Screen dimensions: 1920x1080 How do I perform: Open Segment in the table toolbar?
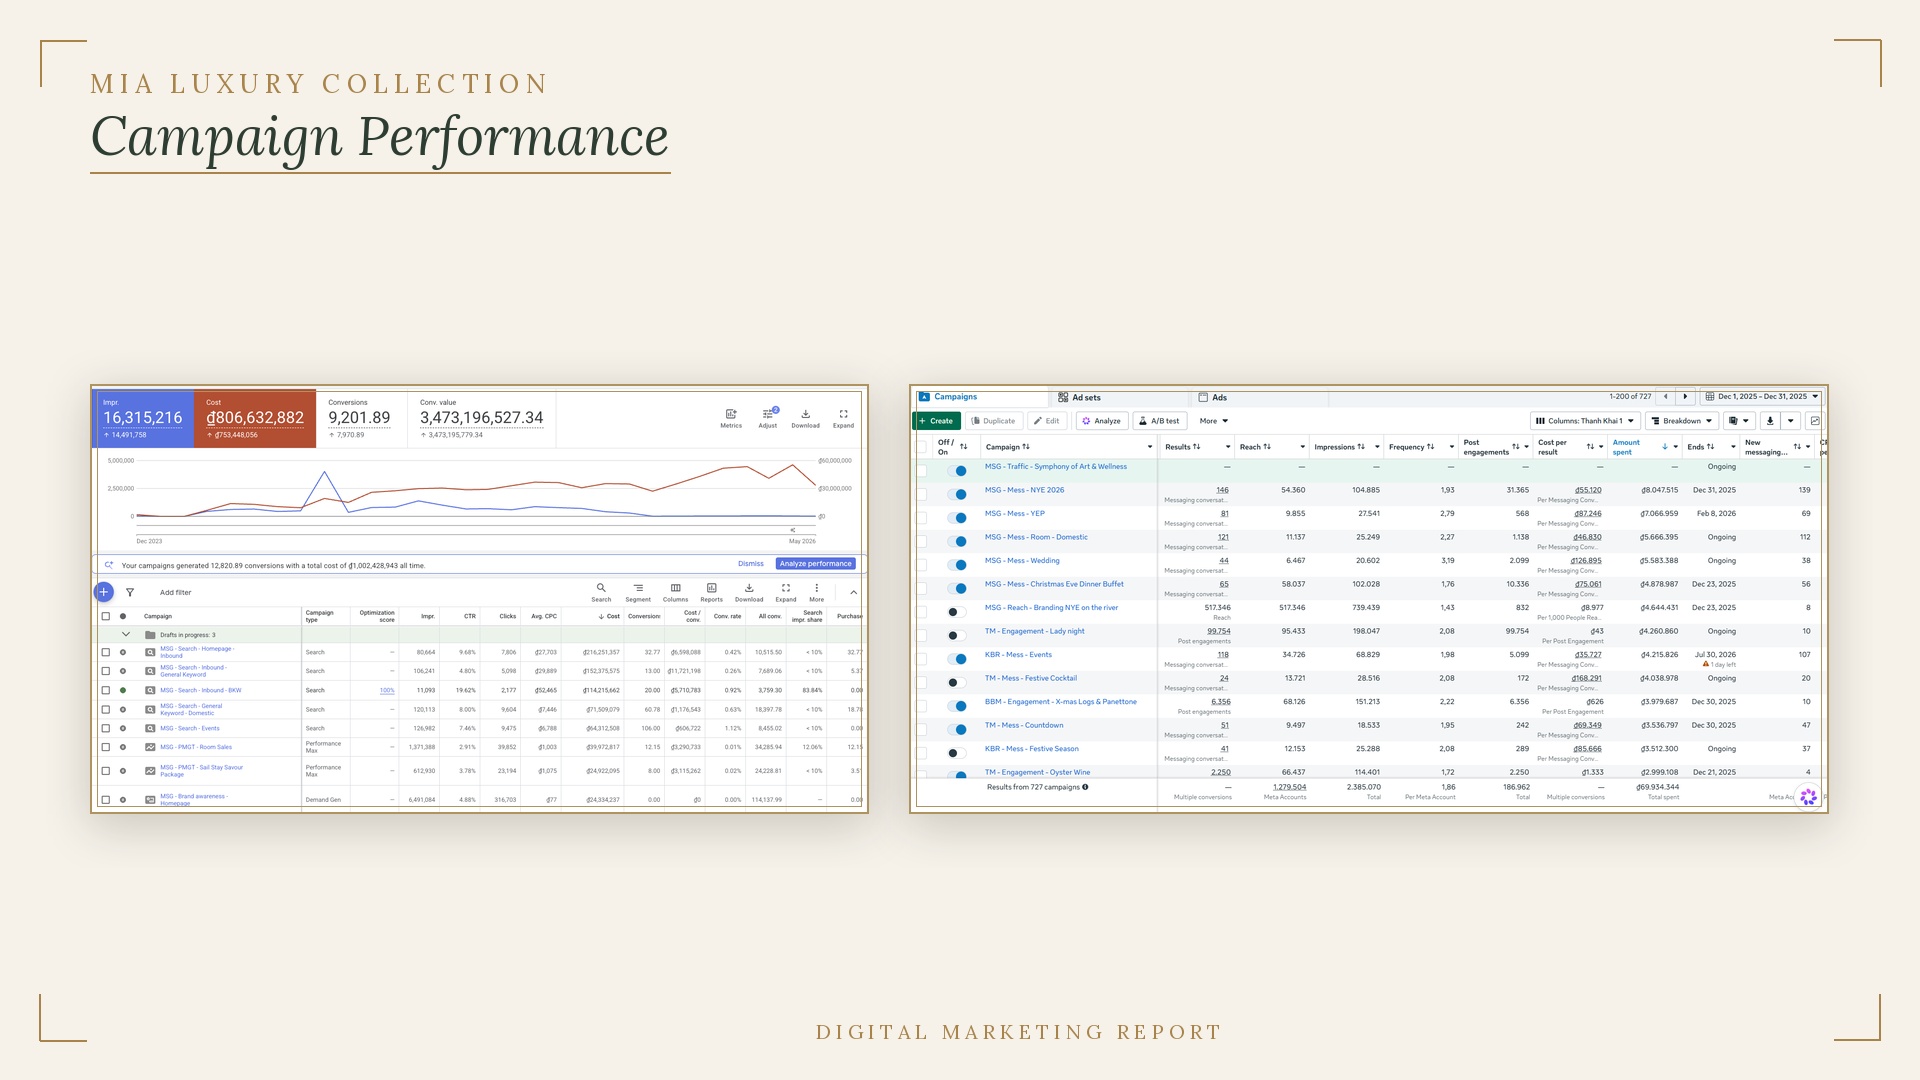pyautogui.click(x=638, y=592)
